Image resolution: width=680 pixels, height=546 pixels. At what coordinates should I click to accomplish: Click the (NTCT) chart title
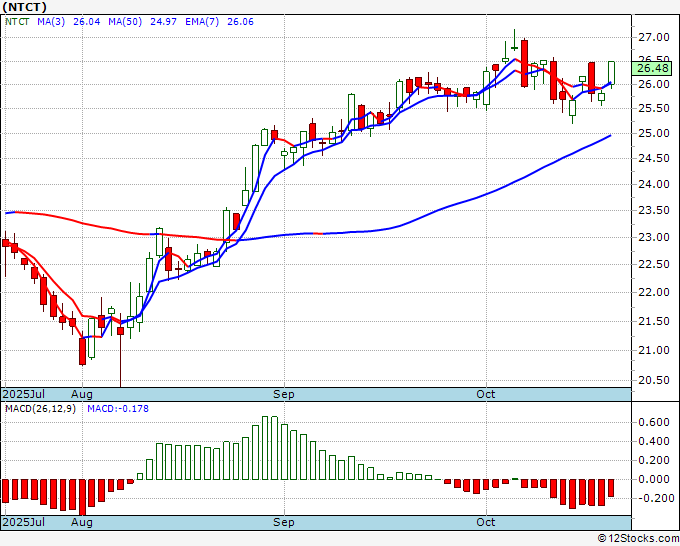click(x=24, y=7)
